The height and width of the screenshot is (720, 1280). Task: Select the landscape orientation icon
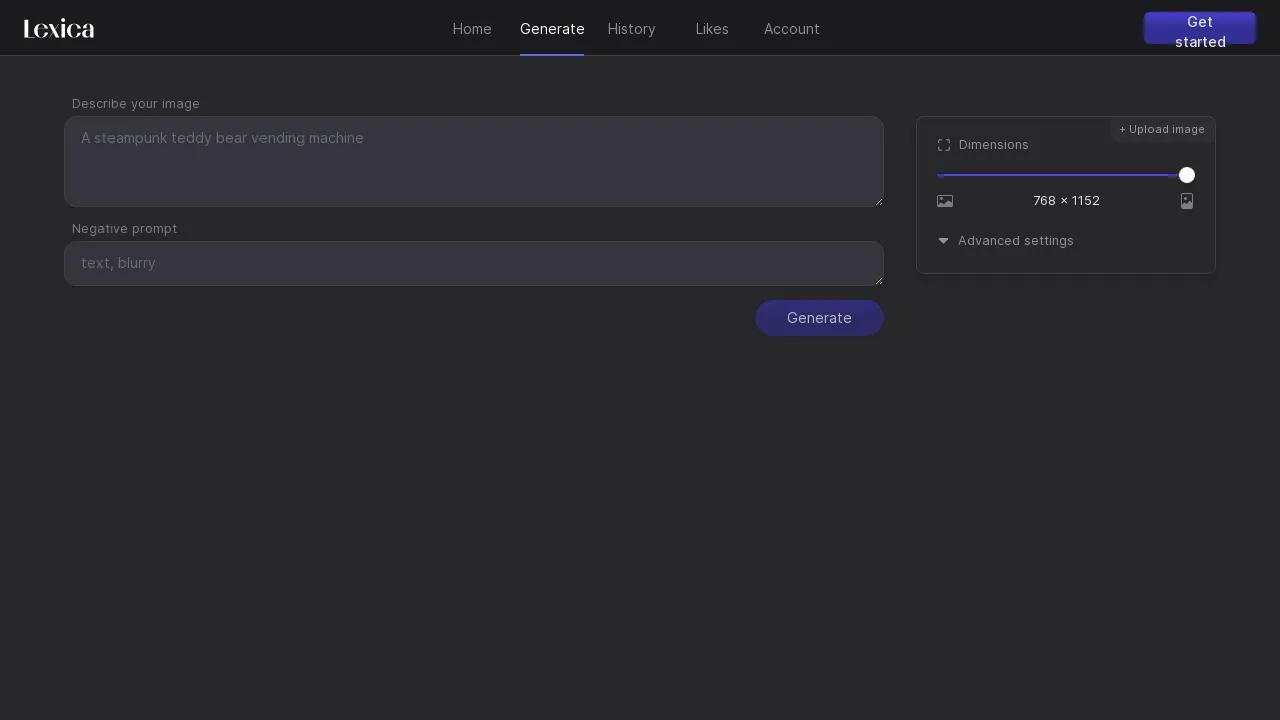click(945, 201)
